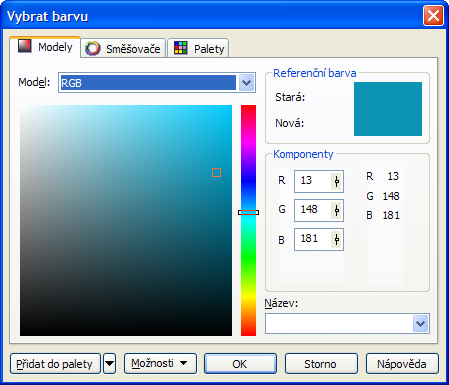This screenshot has height=385, width=449.
Task: Click the R value slider popup icon
Action: (x=336, y=182)
